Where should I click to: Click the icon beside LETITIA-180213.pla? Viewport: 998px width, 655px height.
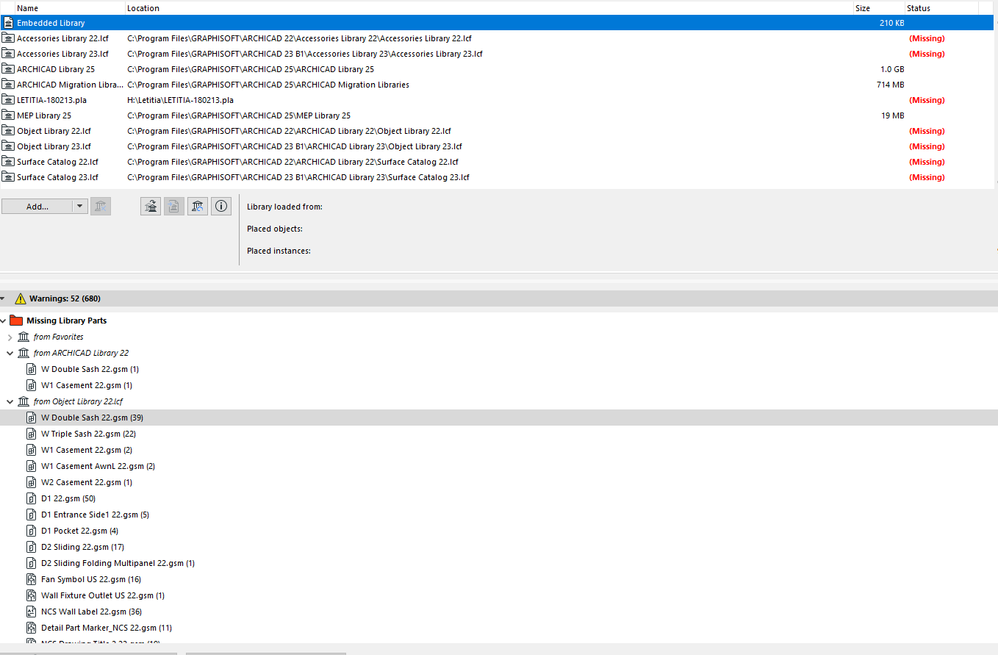[x=8, y=100]
